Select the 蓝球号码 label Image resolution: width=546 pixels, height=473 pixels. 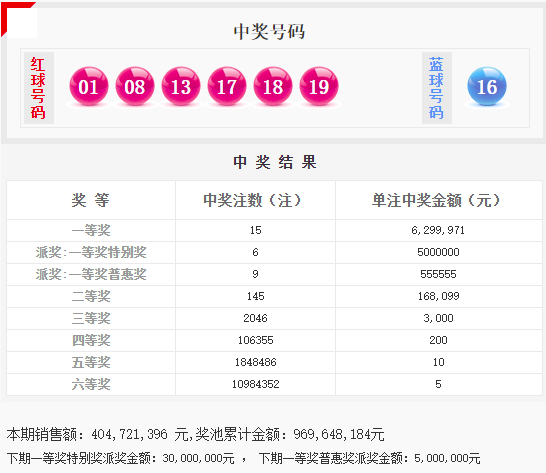tap(436, 88)
